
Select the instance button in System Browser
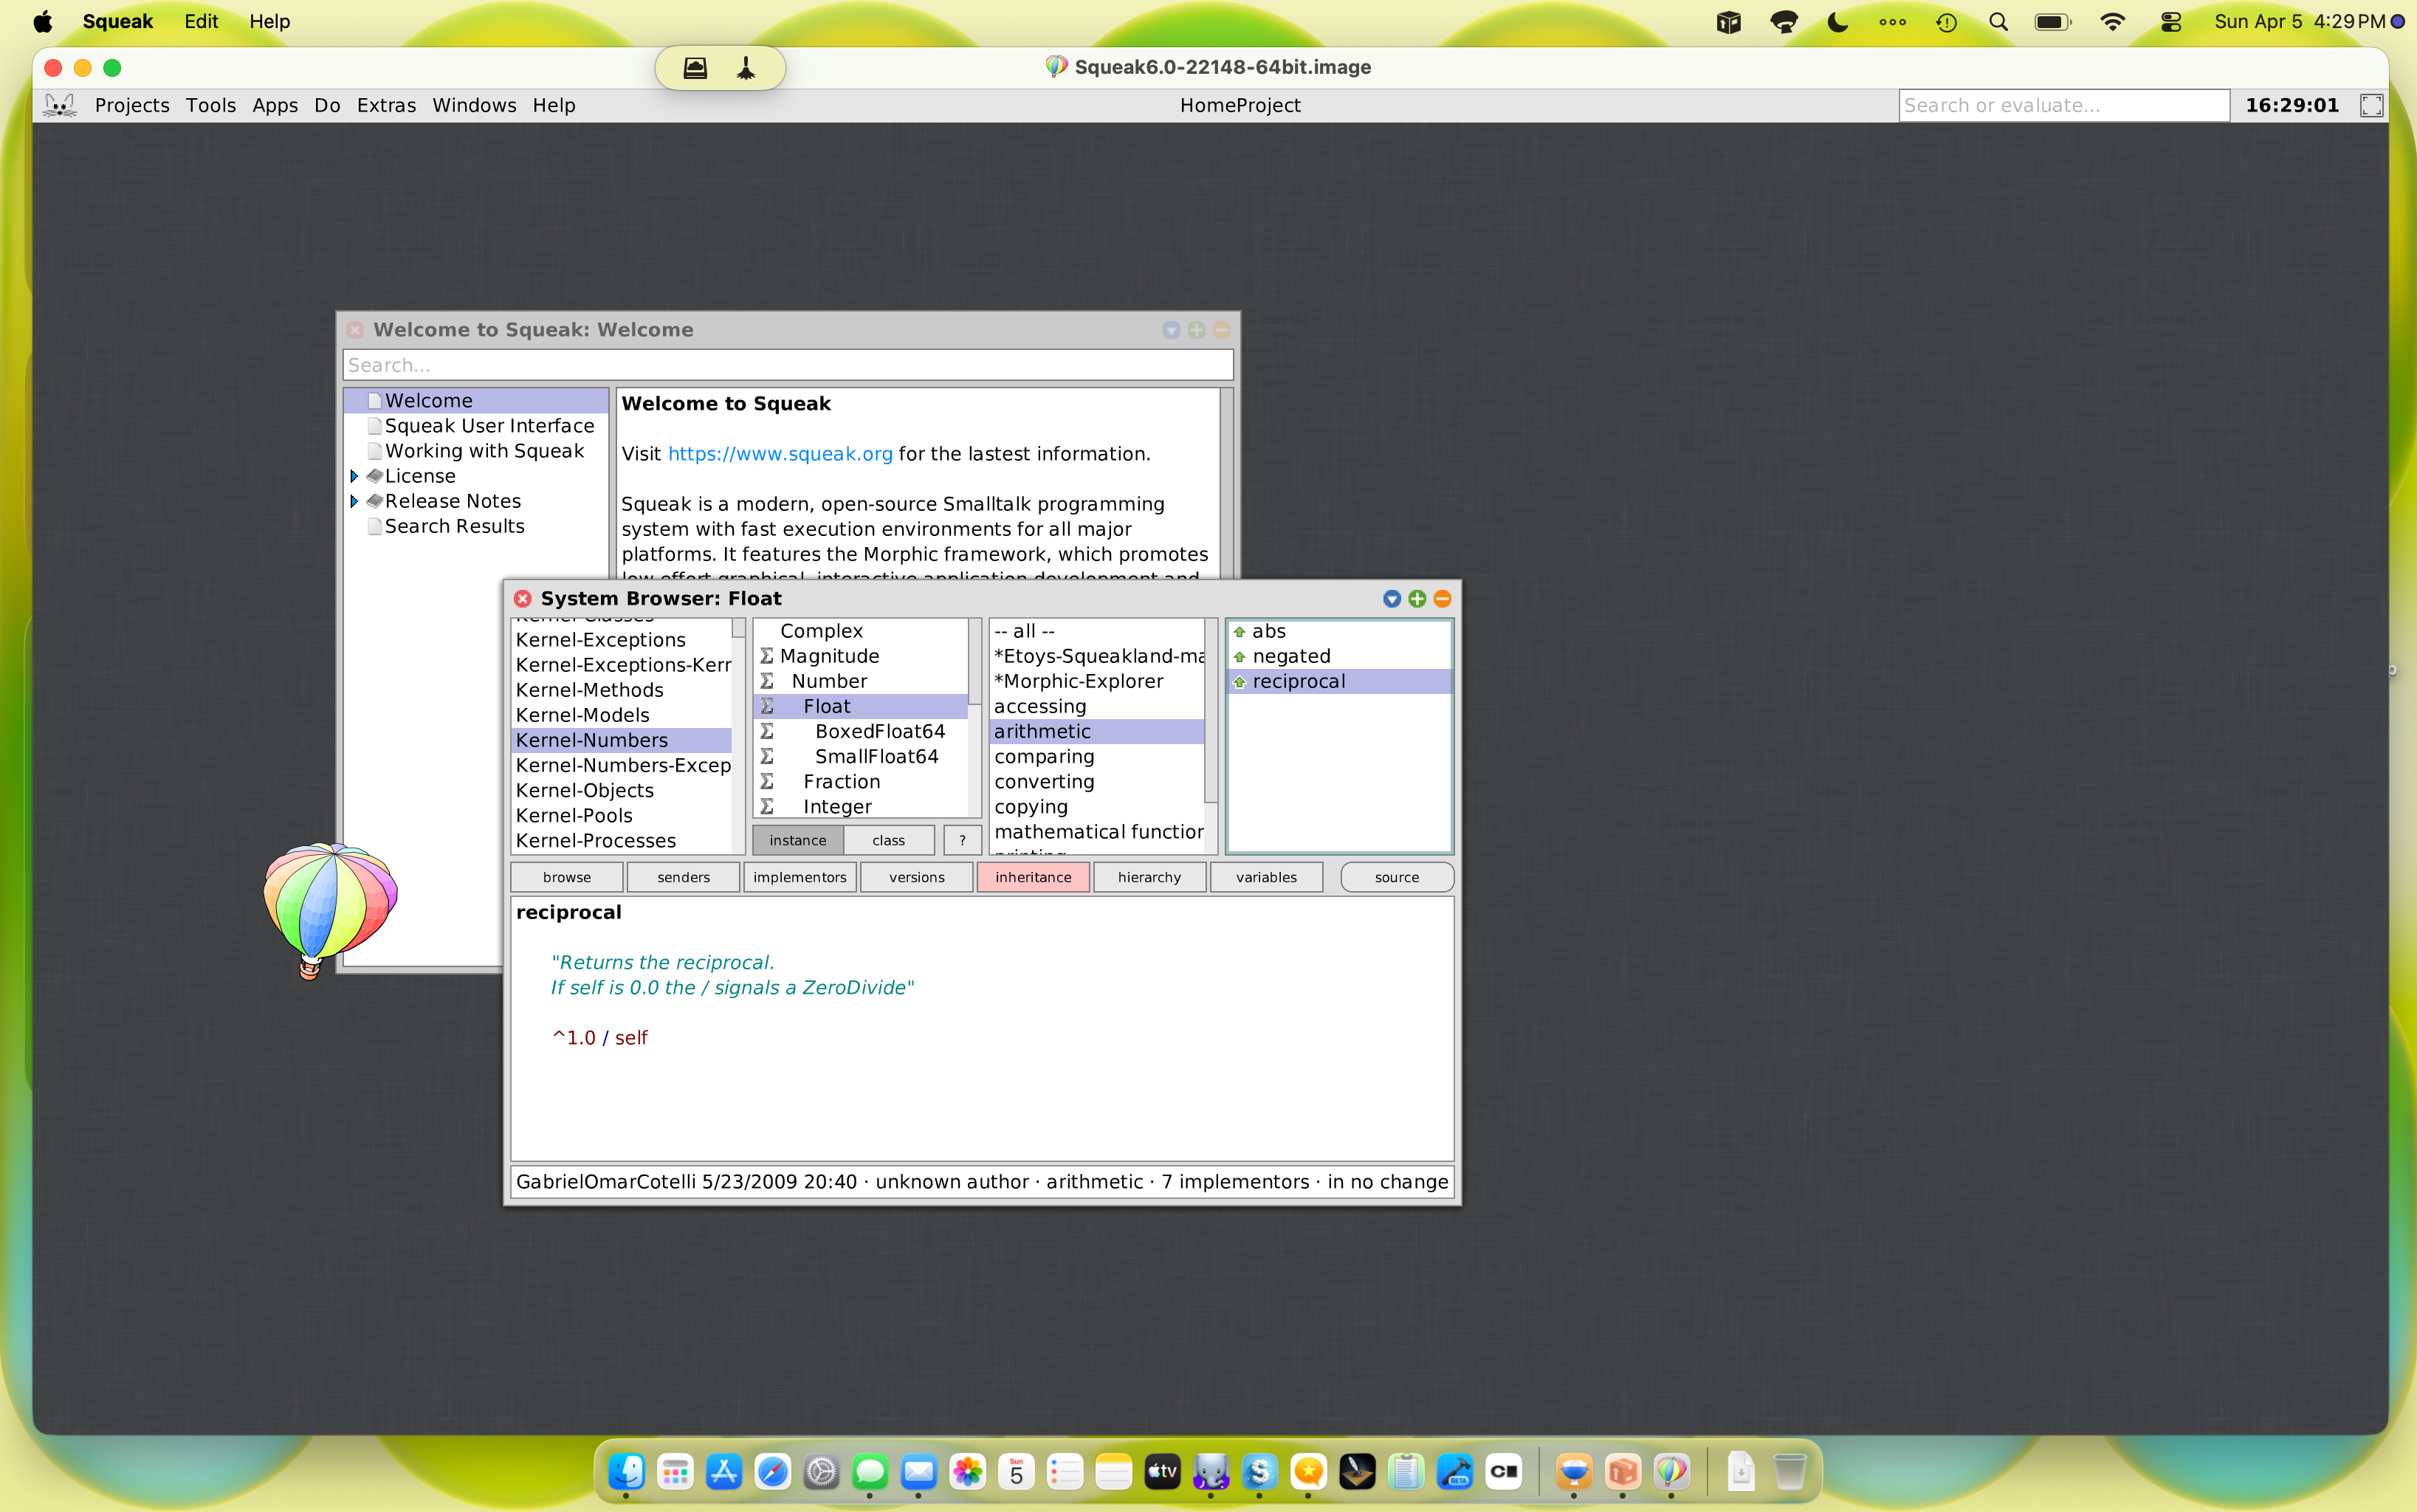[797, 840]
